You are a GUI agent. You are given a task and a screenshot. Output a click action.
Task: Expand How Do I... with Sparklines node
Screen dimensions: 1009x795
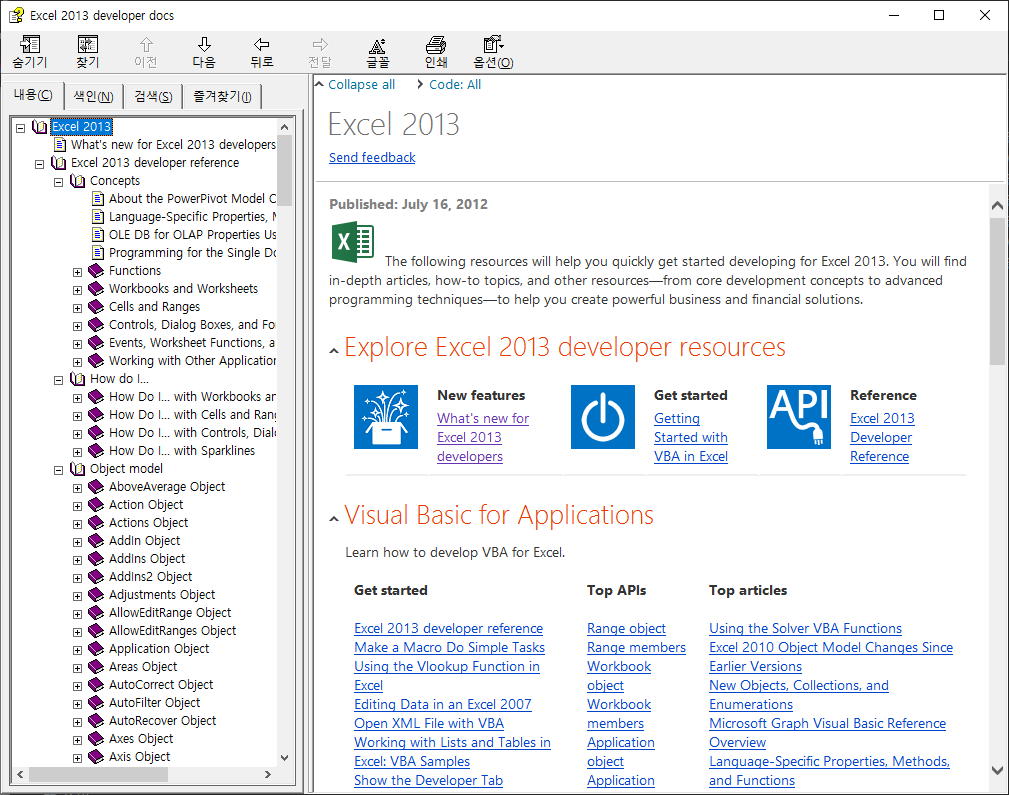click(x=77, y=450)
